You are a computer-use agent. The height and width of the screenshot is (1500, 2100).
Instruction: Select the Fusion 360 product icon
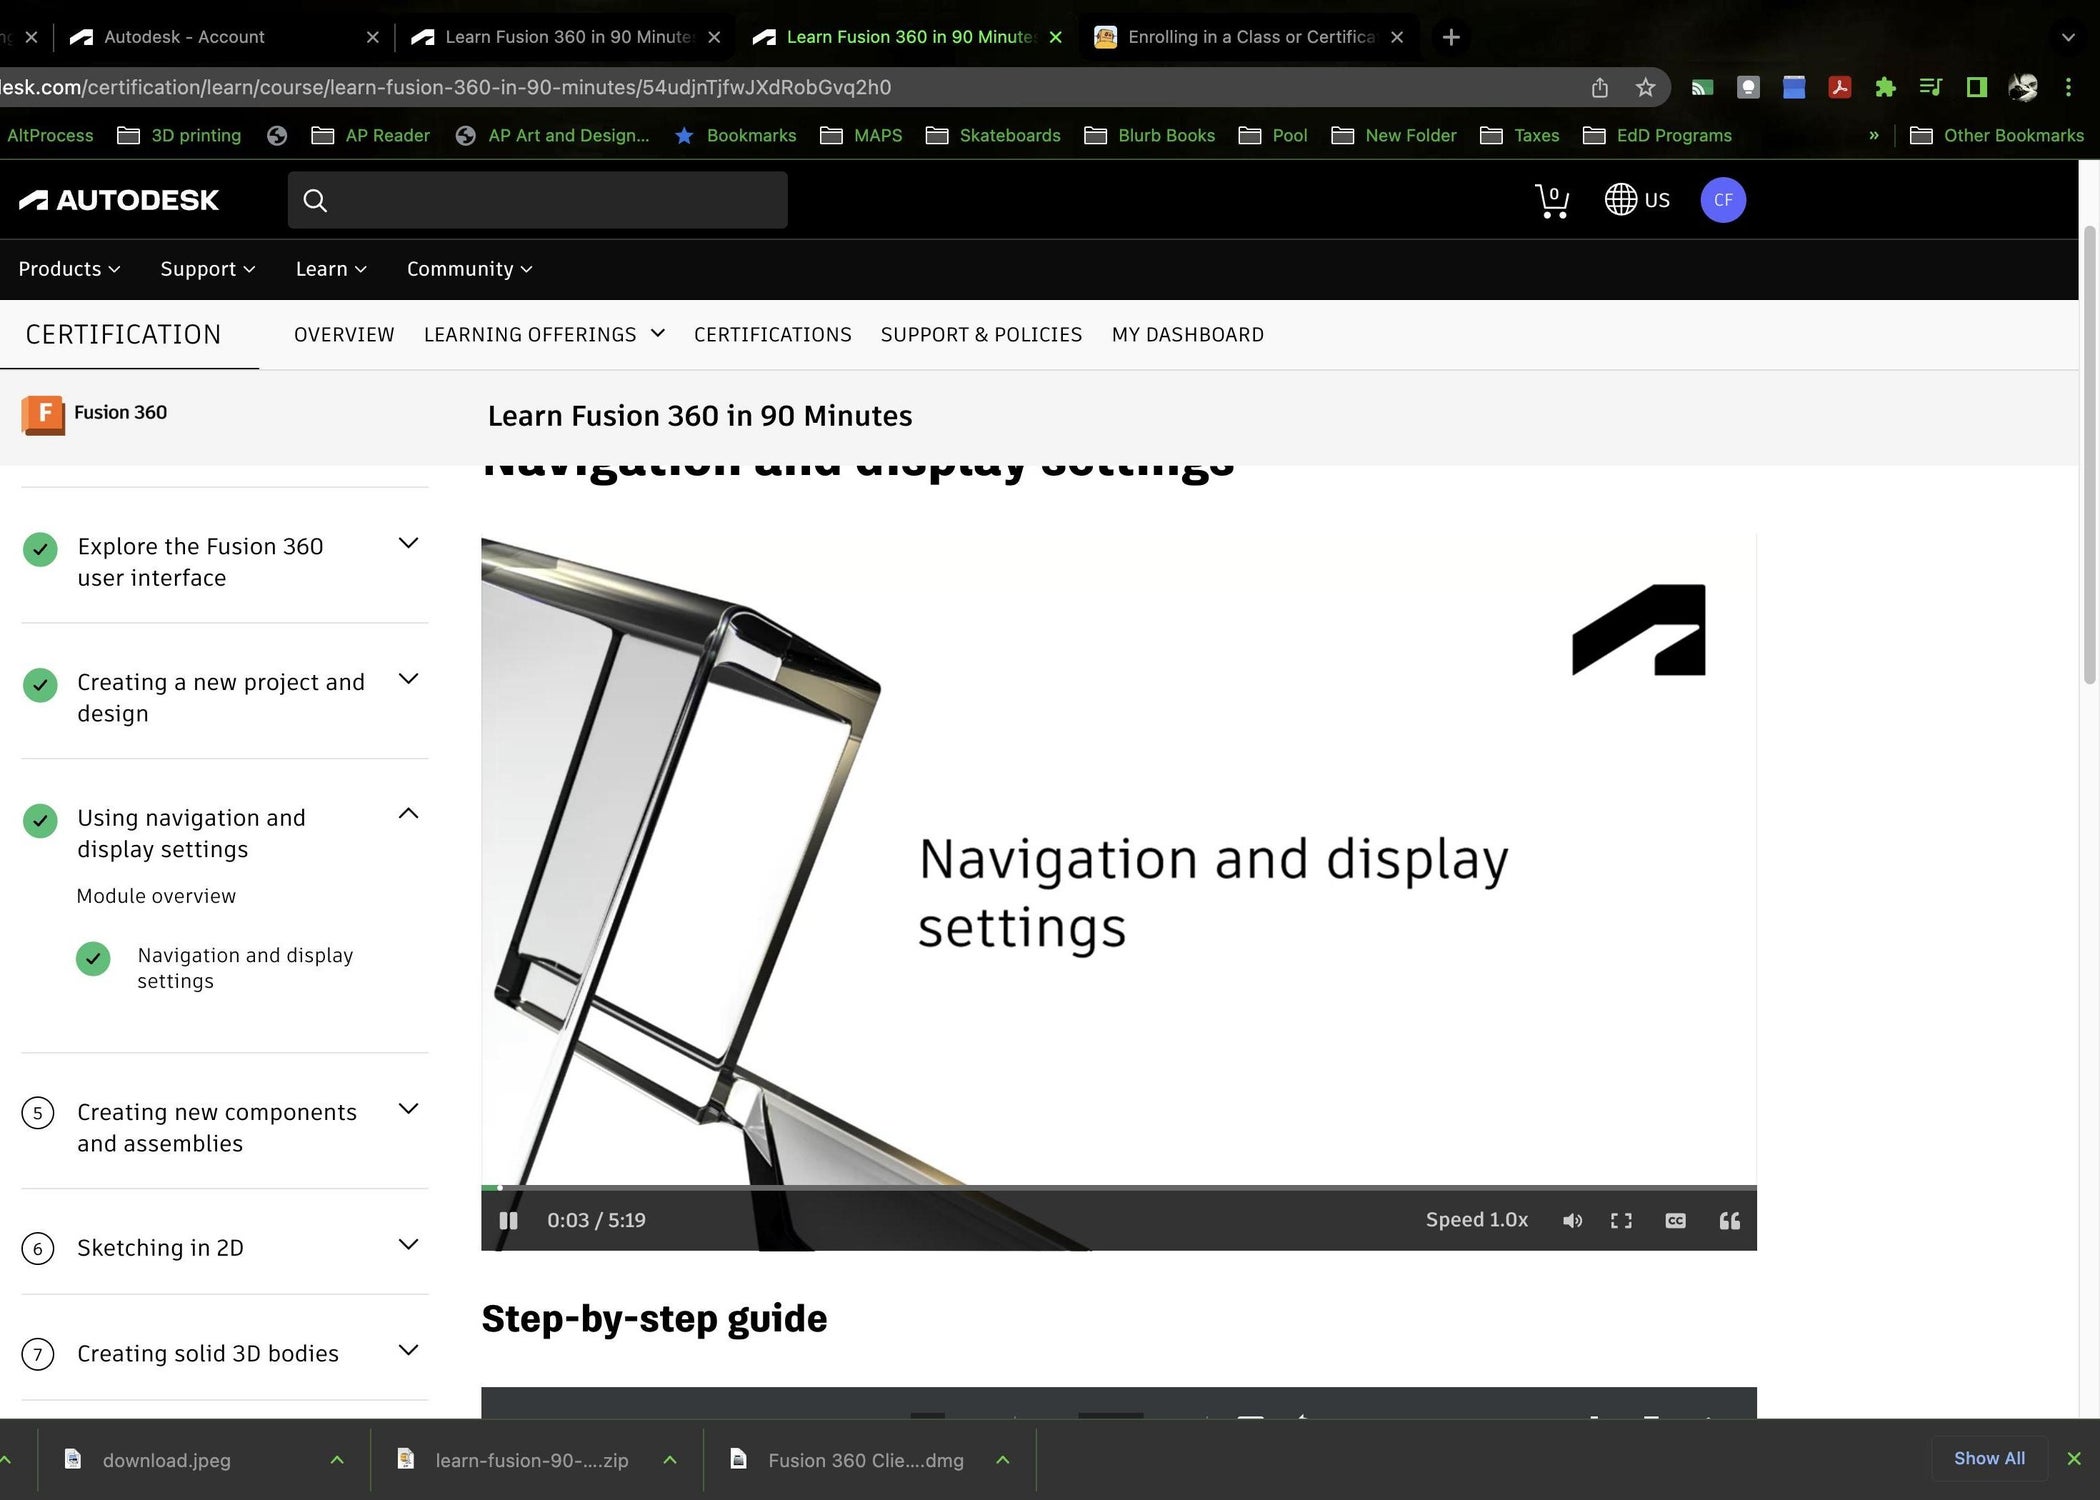pos(43,414)
